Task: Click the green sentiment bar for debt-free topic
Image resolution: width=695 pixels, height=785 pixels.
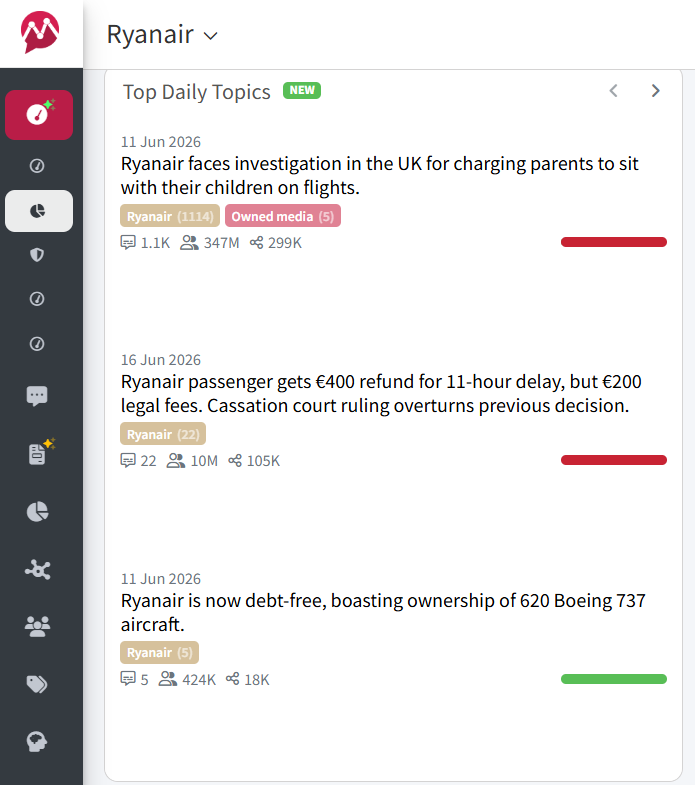Action: [614, 679]
